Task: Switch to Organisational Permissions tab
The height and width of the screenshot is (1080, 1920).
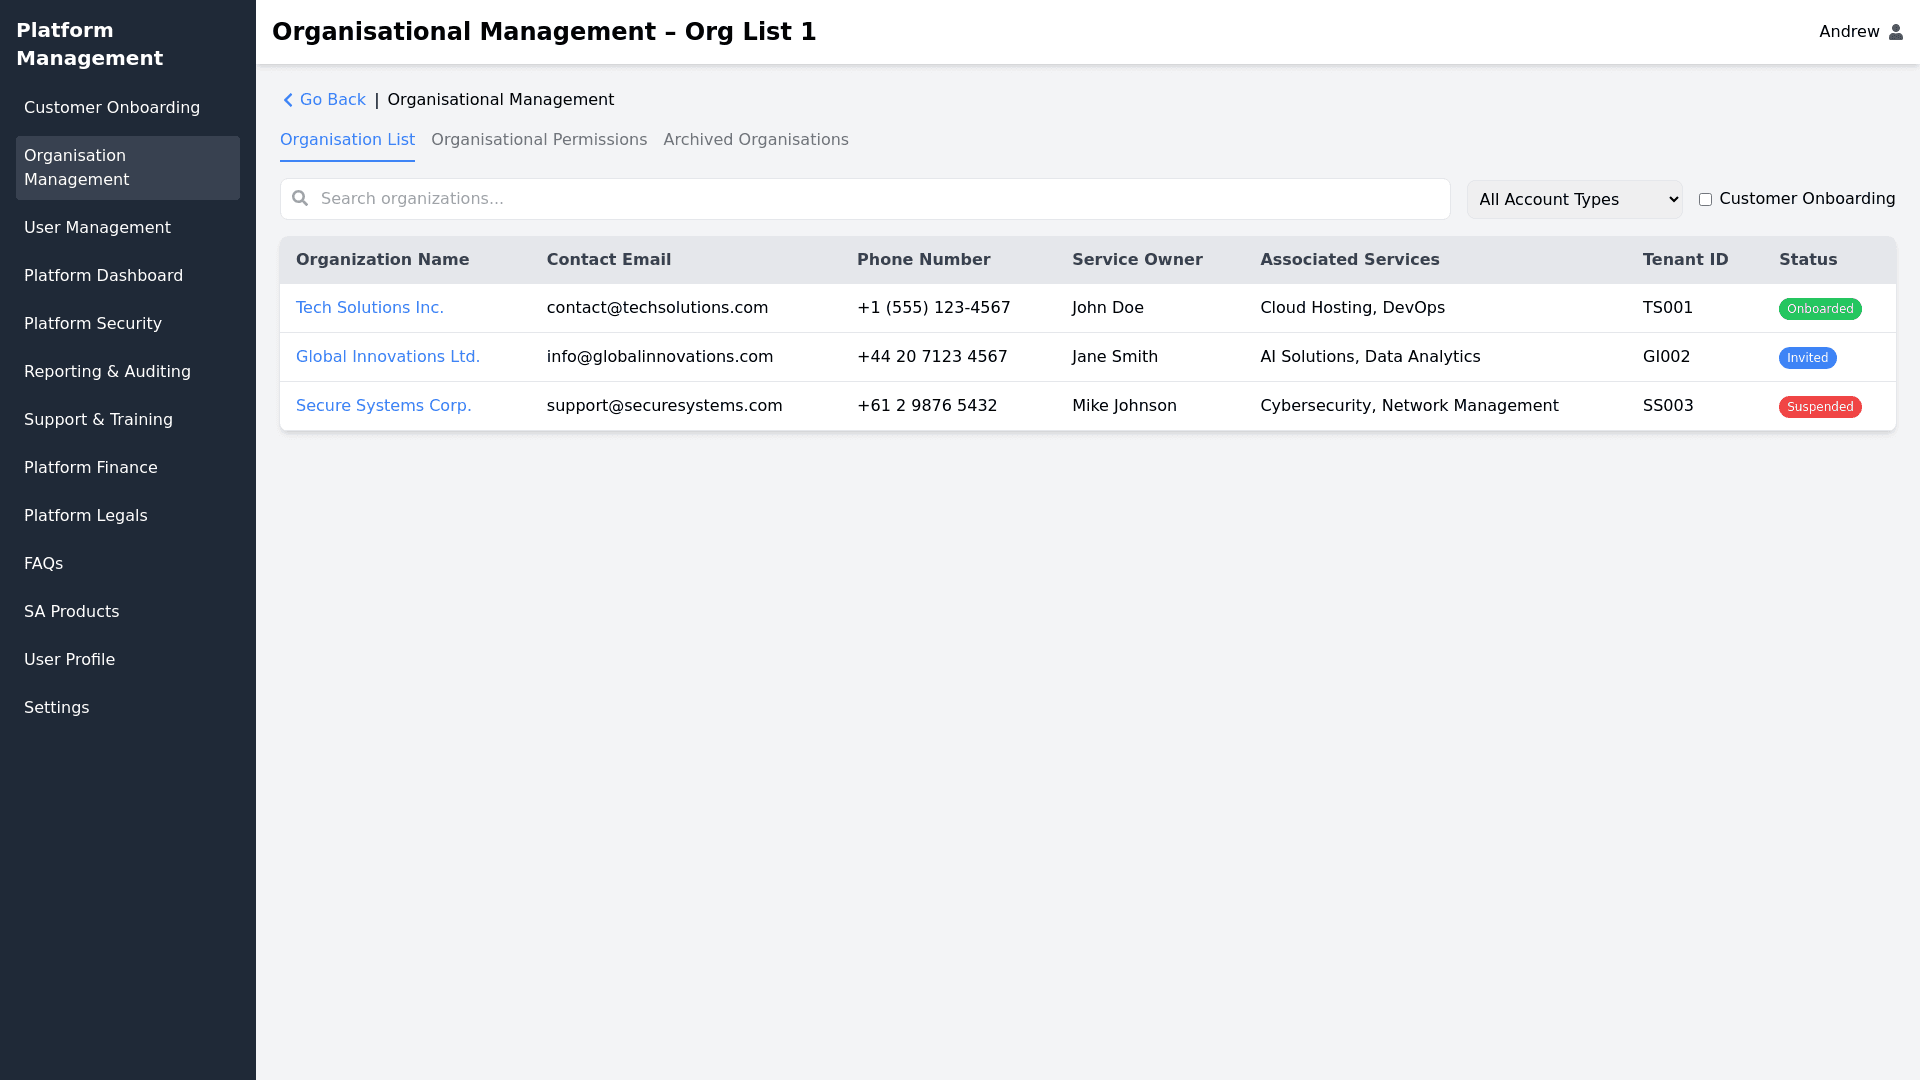Action: (538, 140)
